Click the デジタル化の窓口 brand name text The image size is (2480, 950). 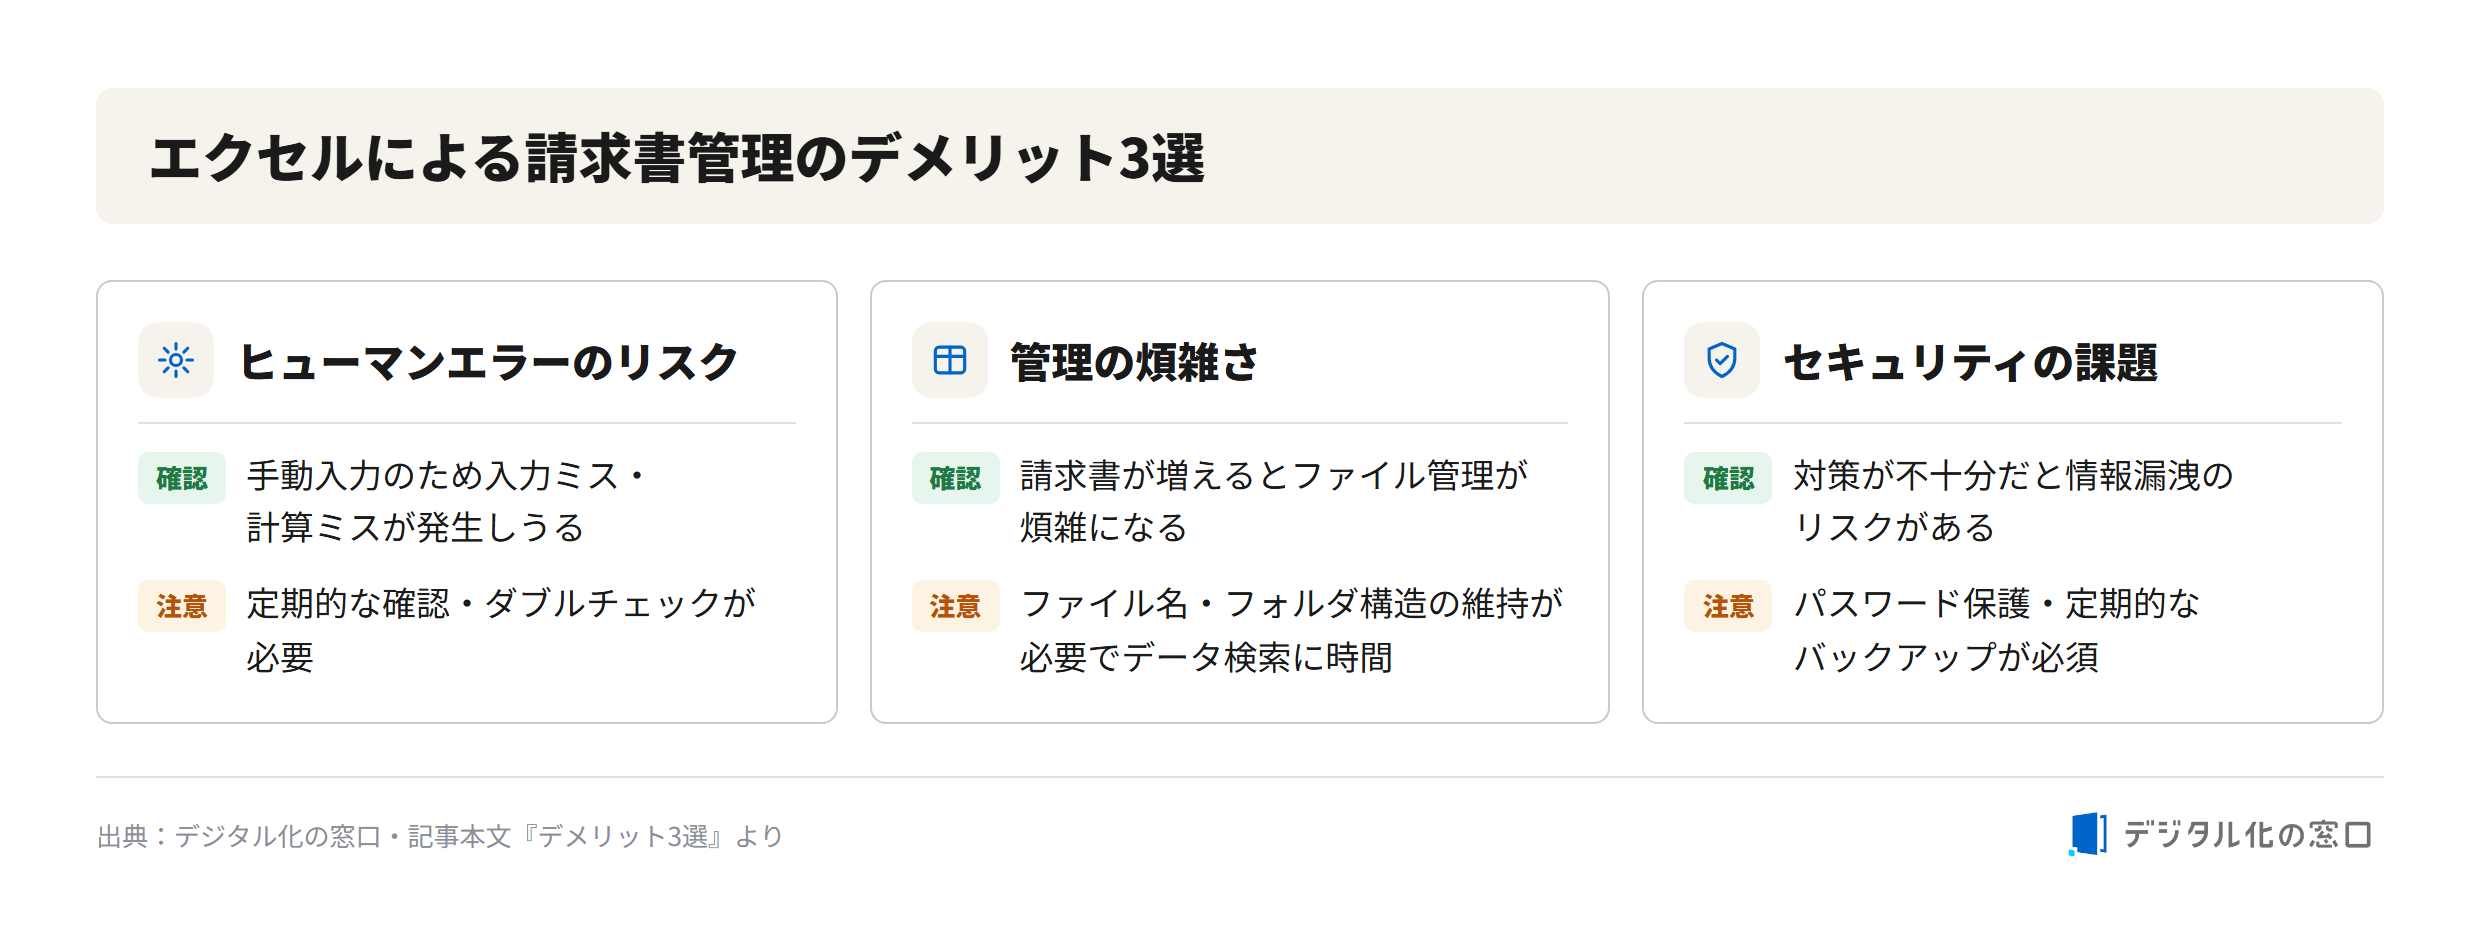click(x=2247, y=834)
